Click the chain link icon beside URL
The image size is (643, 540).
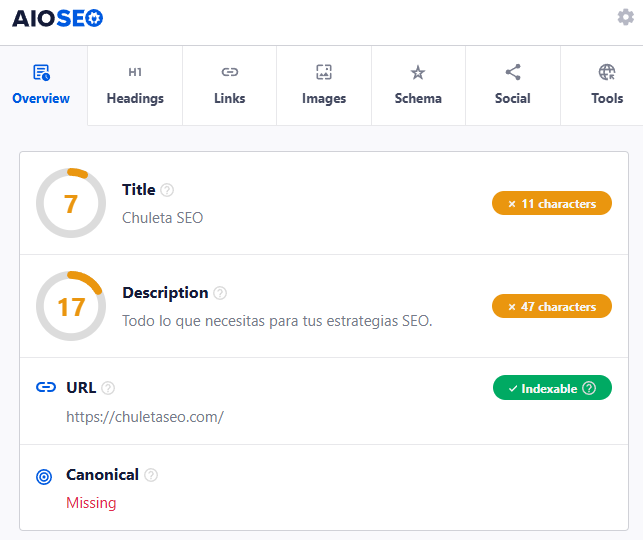(46, 387)
